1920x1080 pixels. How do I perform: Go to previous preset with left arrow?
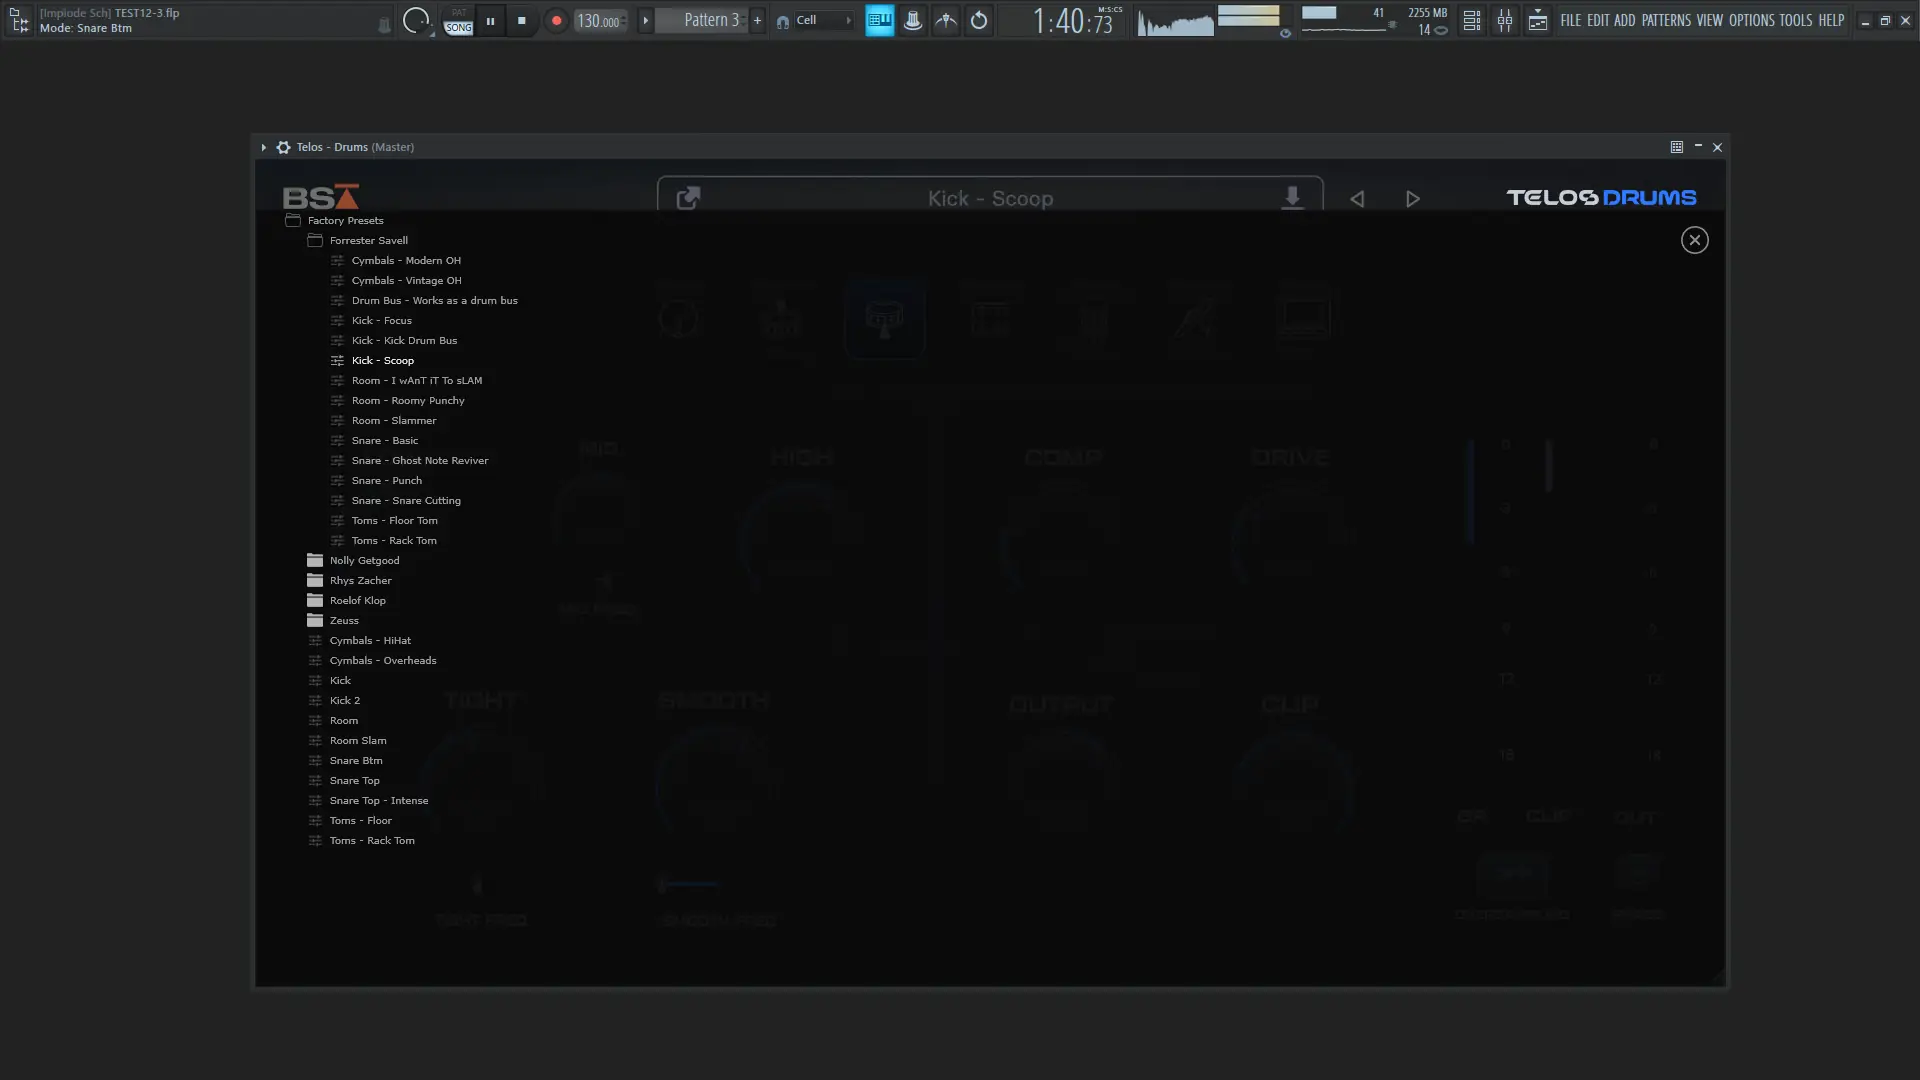pos(1357,199)
